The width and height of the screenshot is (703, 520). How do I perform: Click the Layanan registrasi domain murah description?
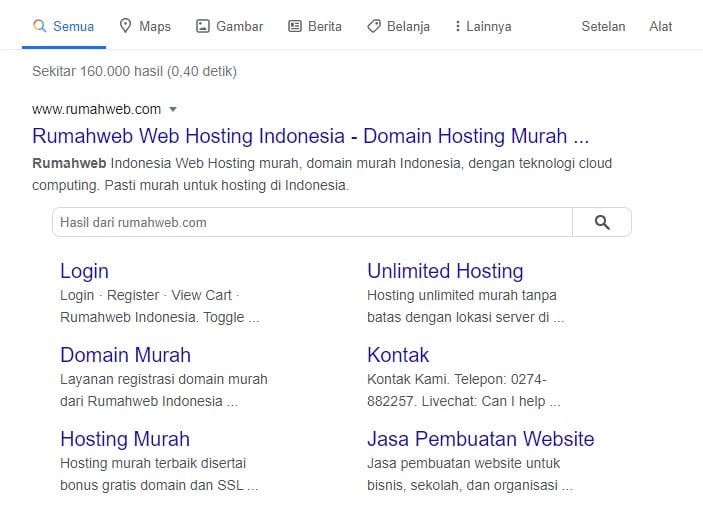coord(164,390)
